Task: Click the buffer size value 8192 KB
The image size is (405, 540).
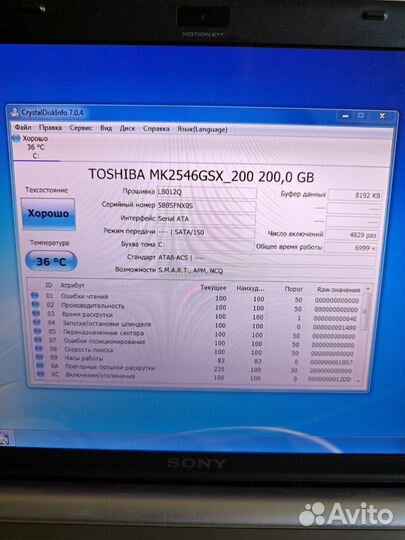Action: [x=355, y=195]
